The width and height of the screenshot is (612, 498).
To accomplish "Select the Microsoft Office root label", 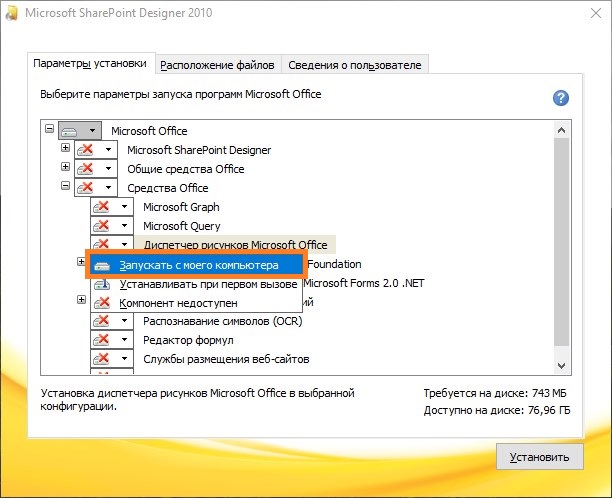I will [149, 131].
